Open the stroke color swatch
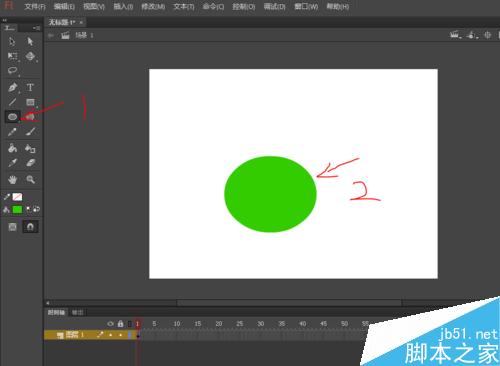500x366 pixels. coord(17,197)
